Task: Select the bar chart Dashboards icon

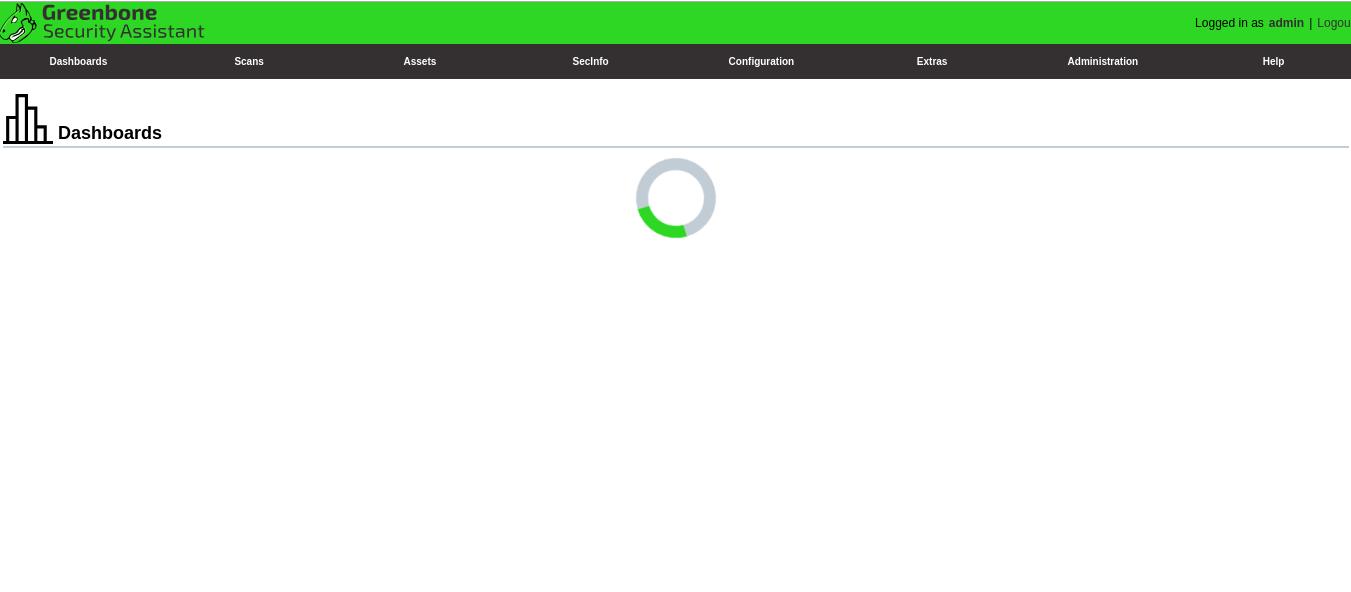Action: click(27, 119)
